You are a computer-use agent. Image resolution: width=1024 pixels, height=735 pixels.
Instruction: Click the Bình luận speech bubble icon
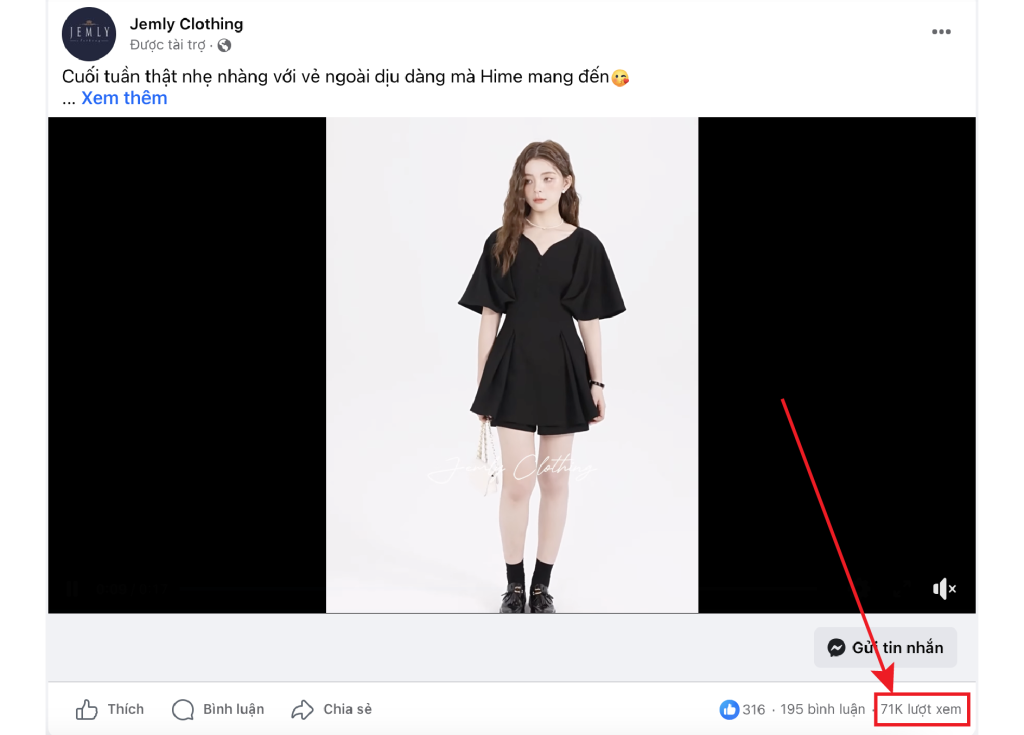[x=183, y=710]
